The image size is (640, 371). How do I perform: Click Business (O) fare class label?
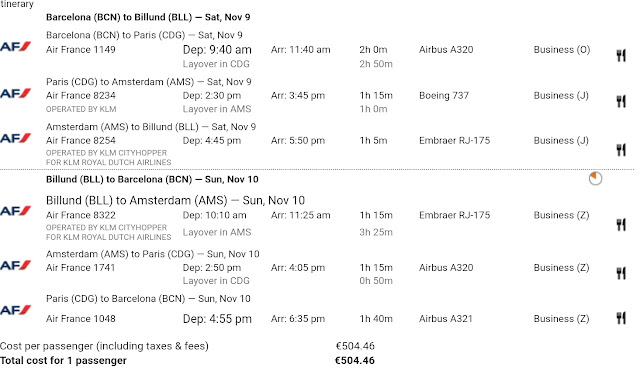562,50
